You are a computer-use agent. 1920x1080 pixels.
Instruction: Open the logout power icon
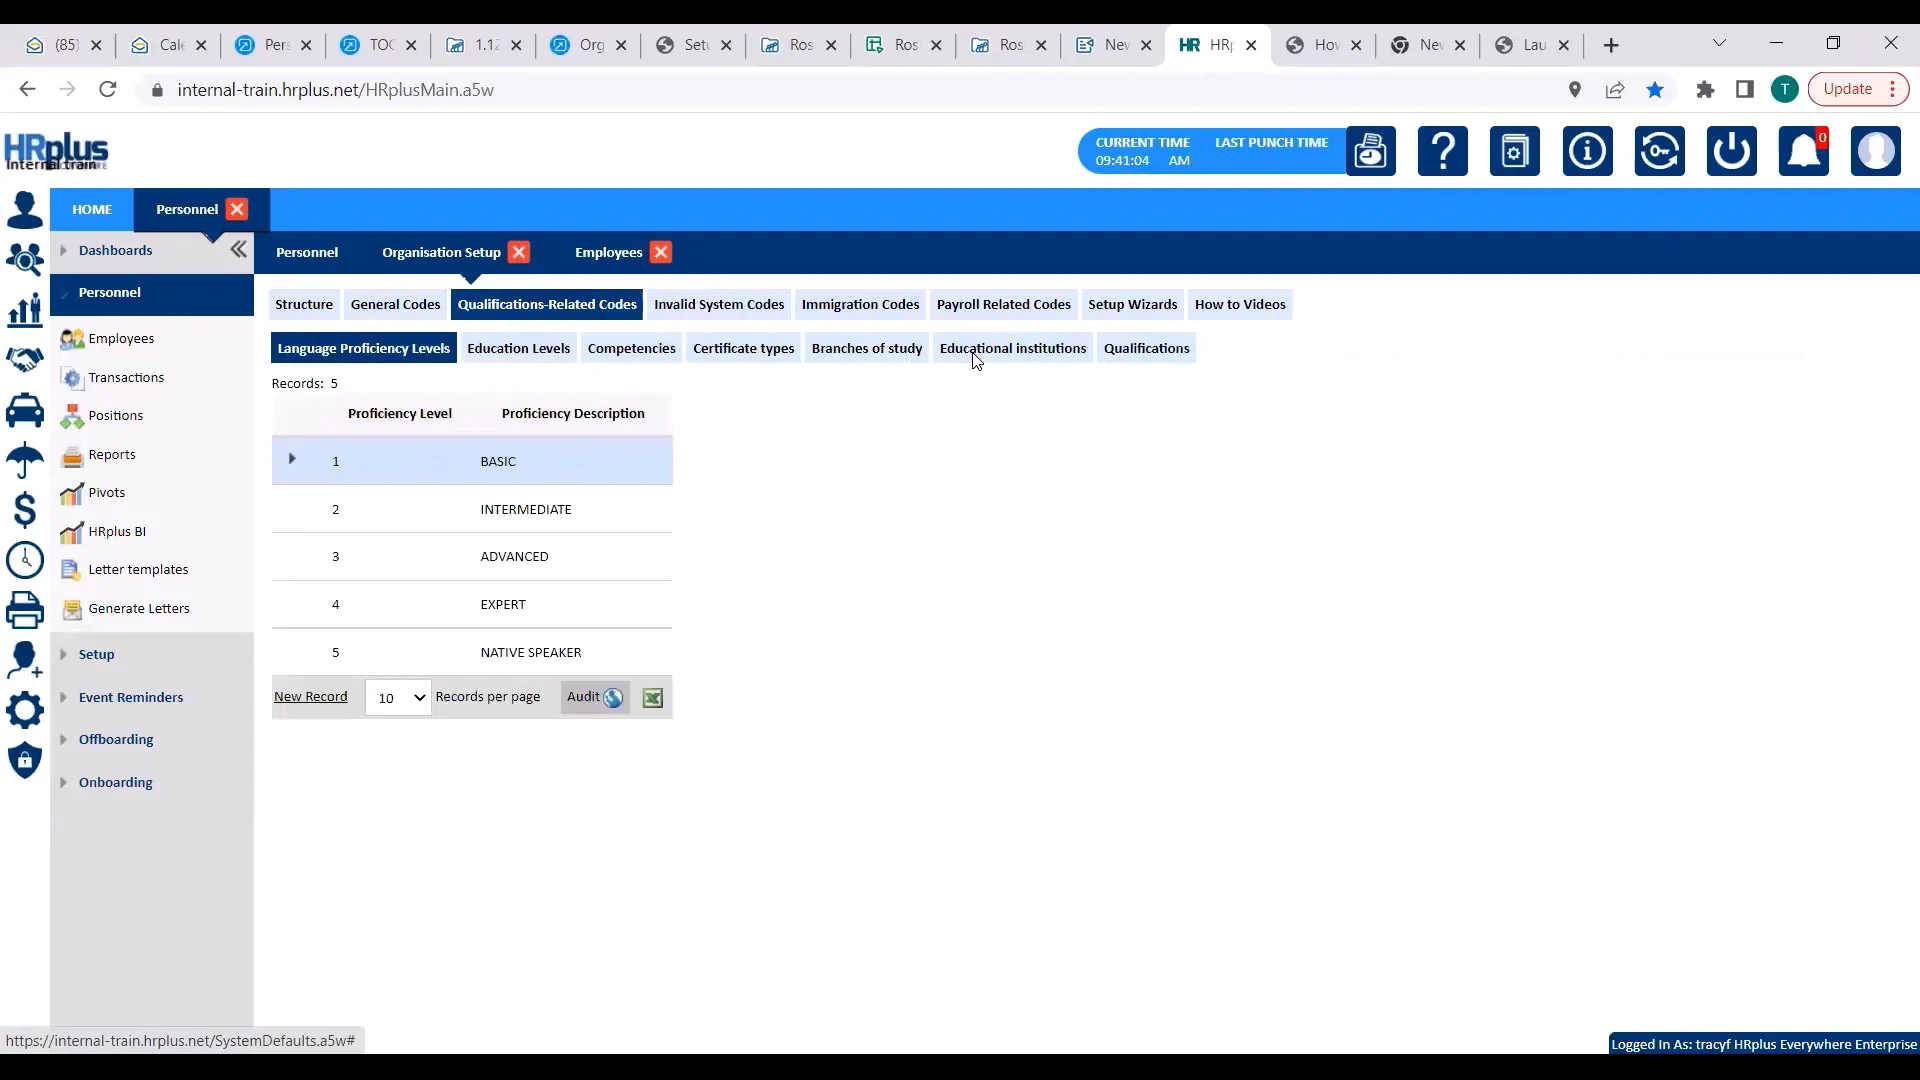click(1731, 151)
